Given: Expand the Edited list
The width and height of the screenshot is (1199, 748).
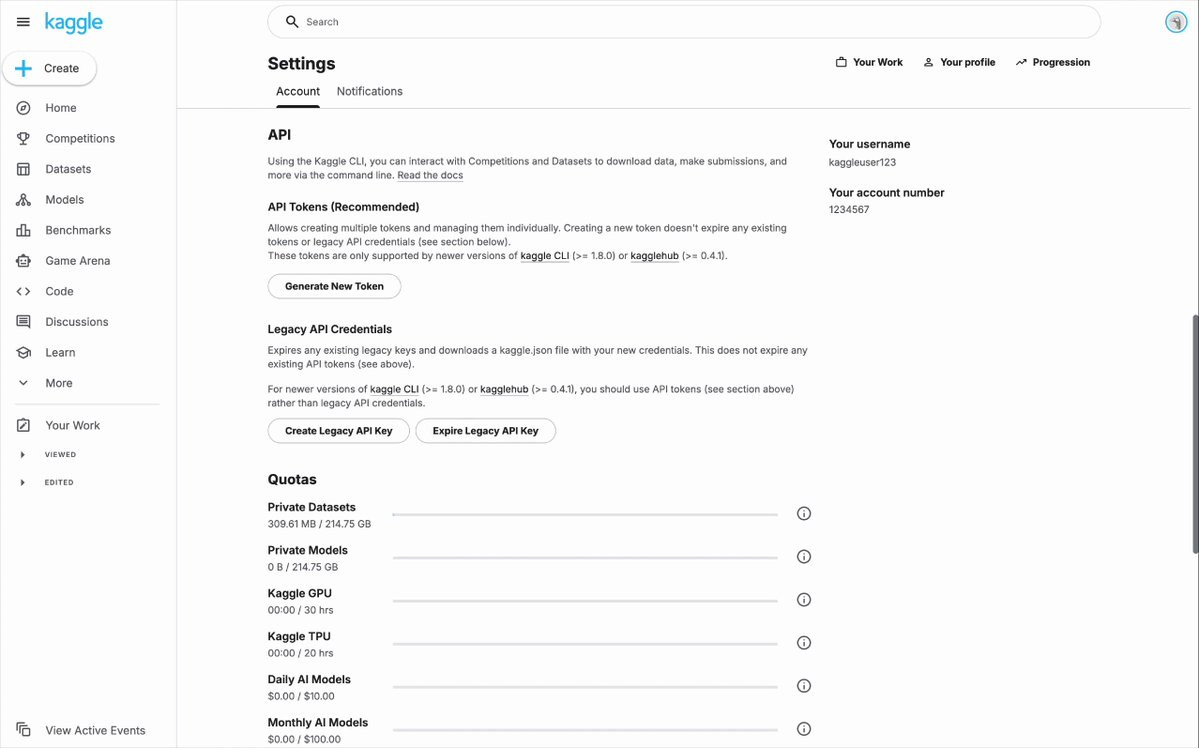Looking at the screenshot, I should pos(23,483).
